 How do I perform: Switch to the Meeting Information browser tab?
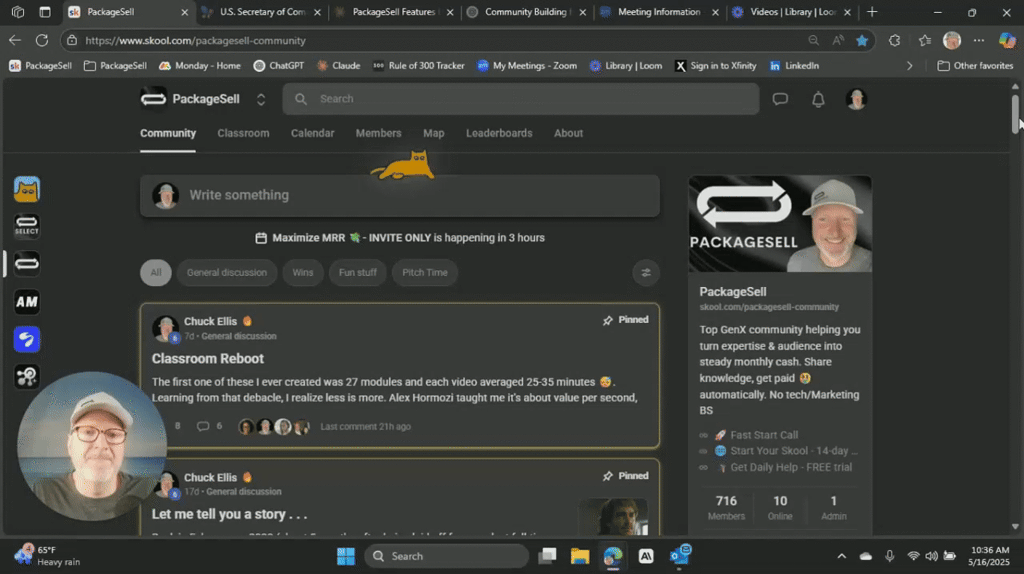click(658, 12)
